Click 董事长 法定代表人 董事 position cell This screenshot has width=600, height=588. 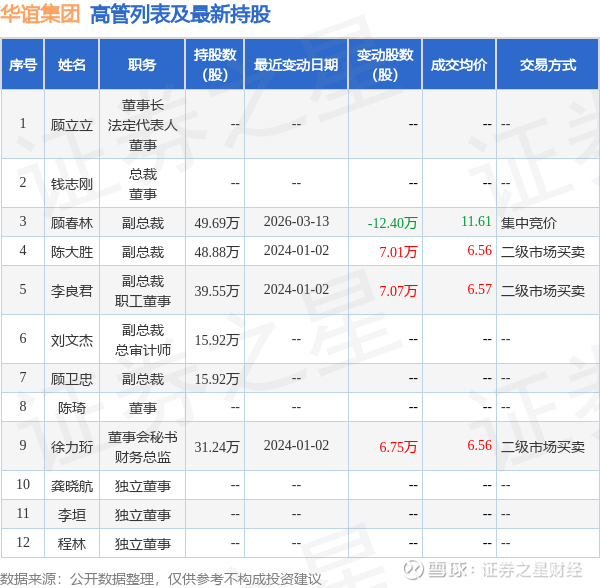point(142,125)
